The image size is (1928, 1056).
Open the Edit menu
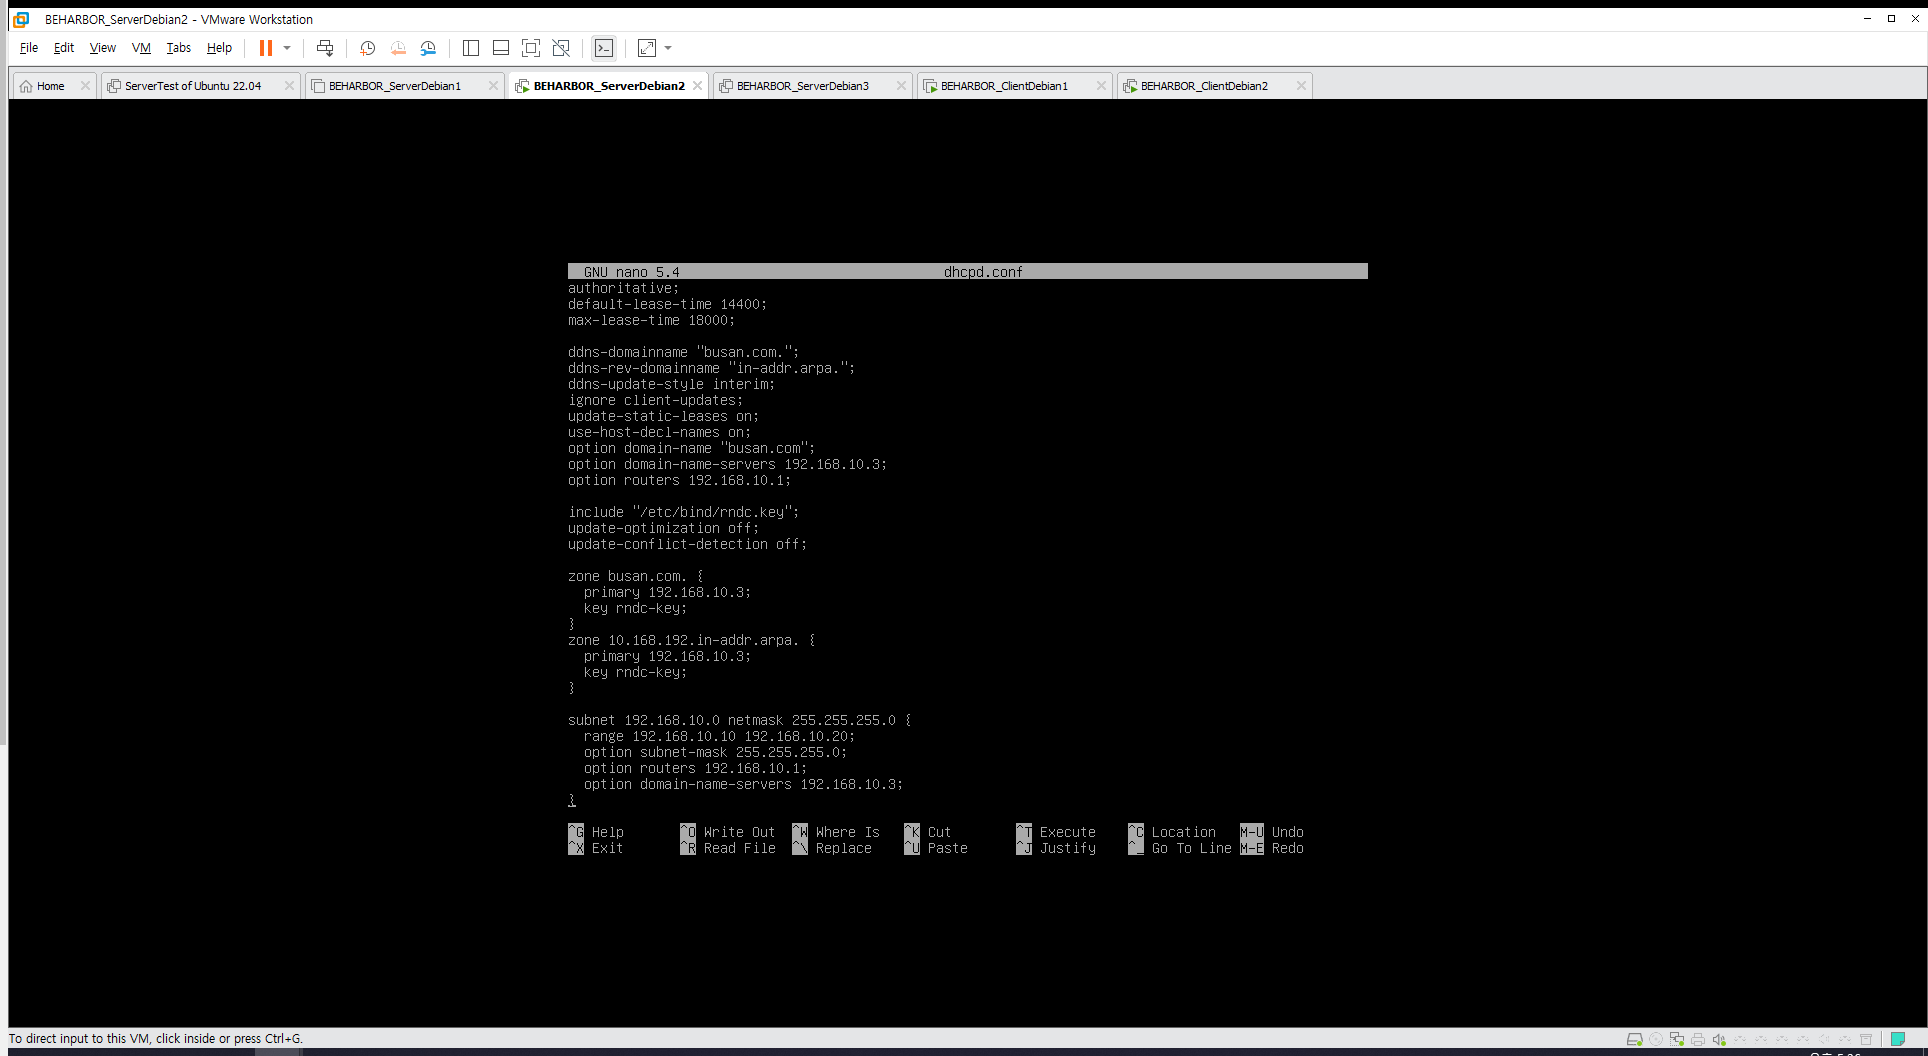(x=64, y=48)
